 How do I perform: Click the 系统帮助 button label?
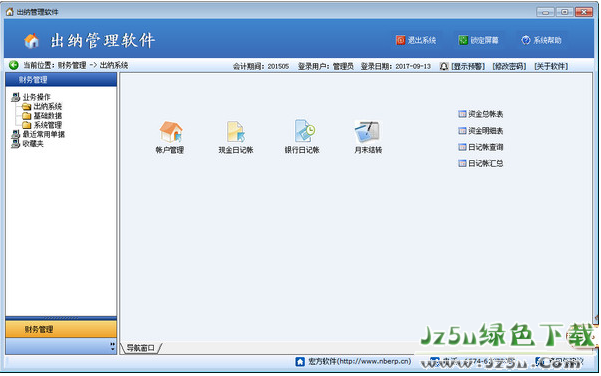[547, 40]
